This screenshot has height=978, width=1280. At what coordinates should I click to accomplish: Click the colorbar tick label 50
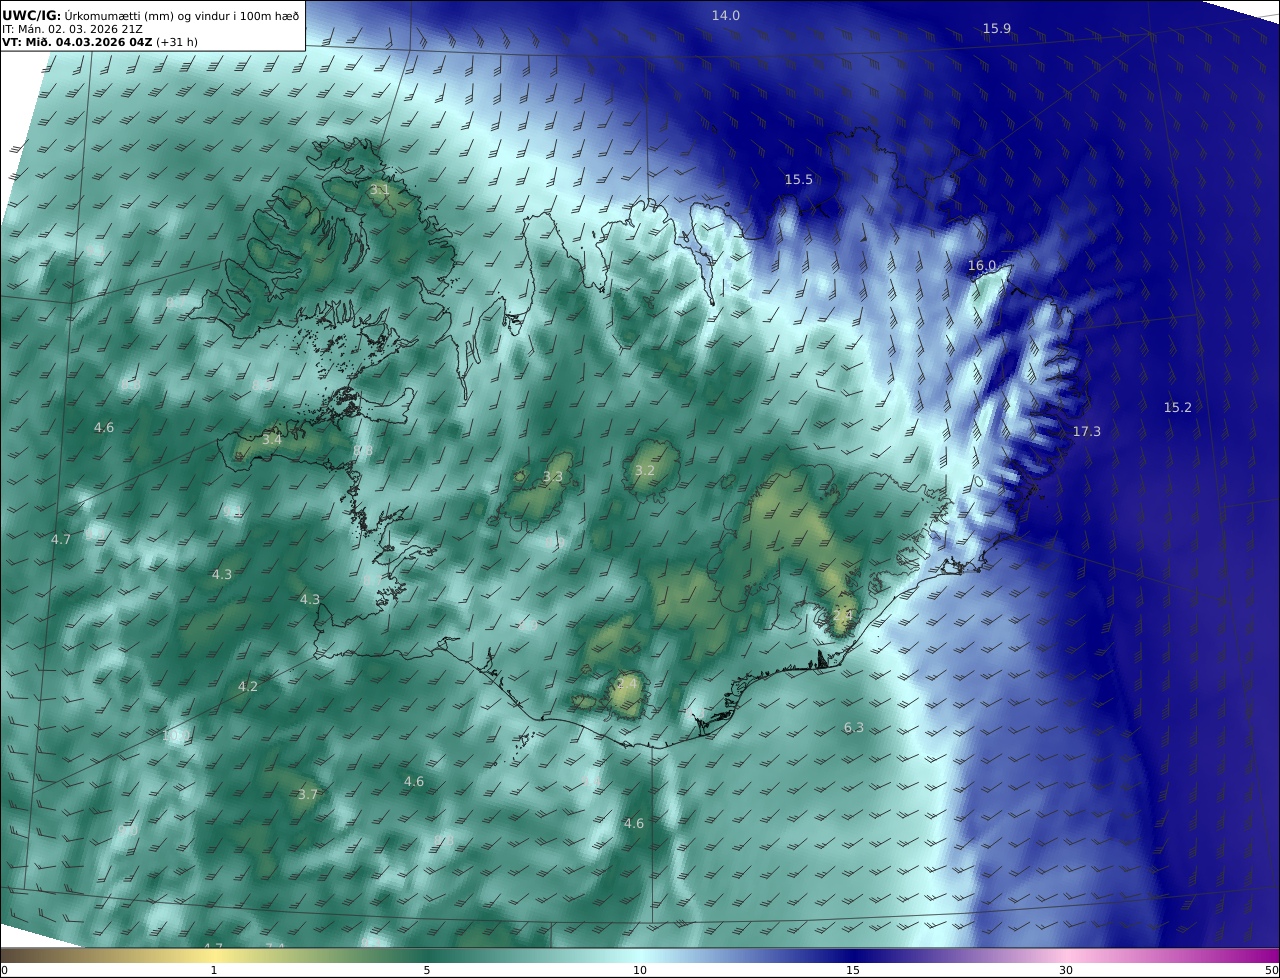pyautogui.click(x=1271, y=970)
